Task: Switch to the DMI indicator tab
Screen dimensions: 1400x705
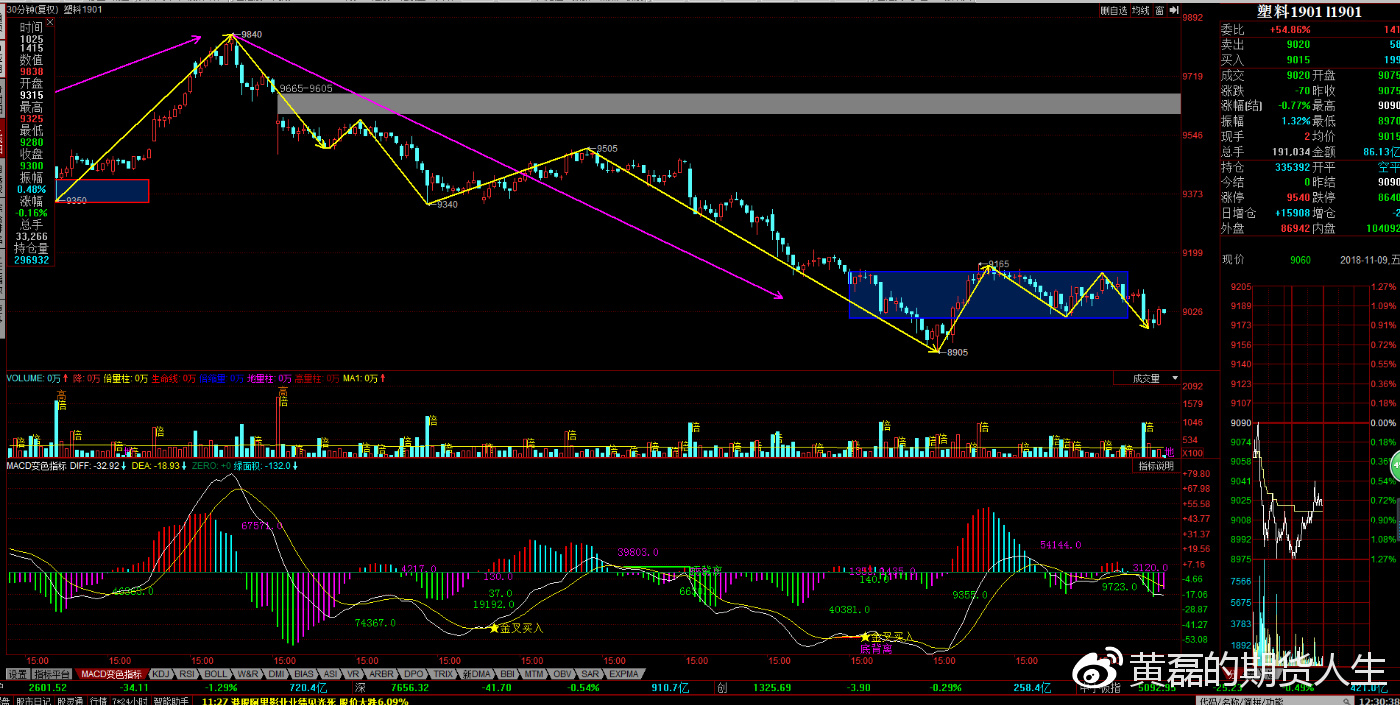Action: click(x=277, y=674)
